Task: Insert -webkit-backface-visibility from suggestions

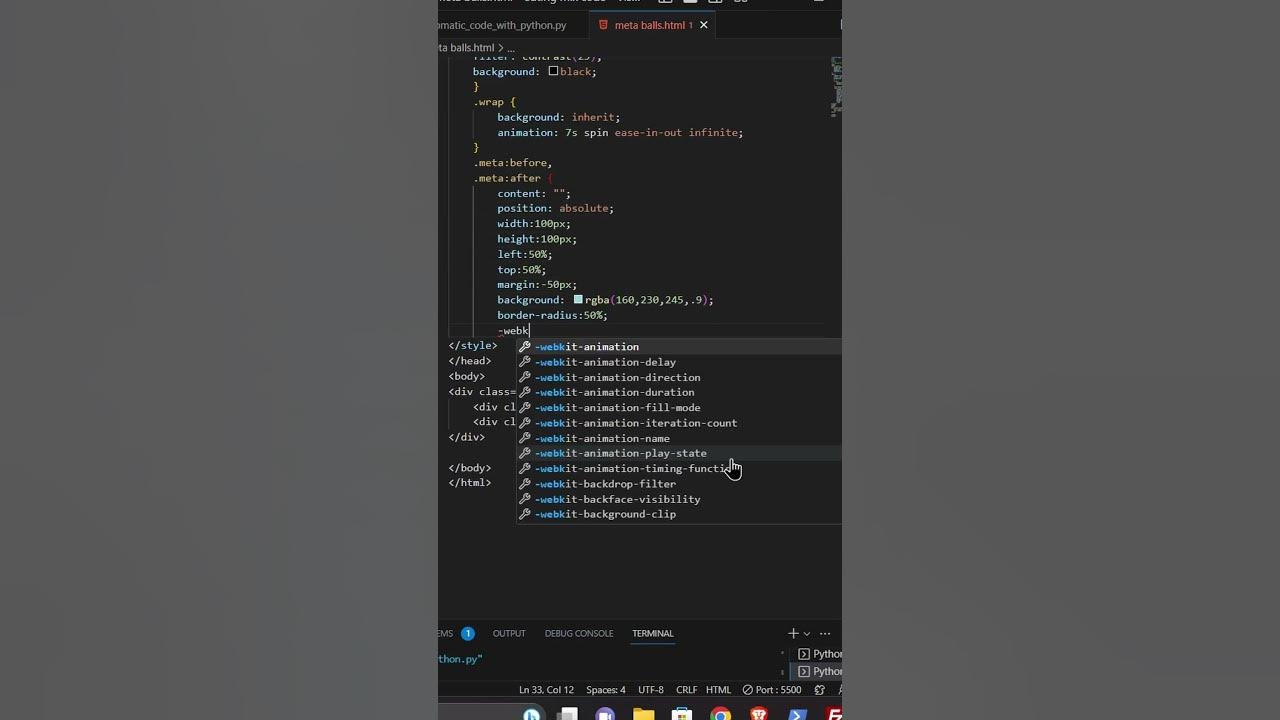Action: coord(679,499)
